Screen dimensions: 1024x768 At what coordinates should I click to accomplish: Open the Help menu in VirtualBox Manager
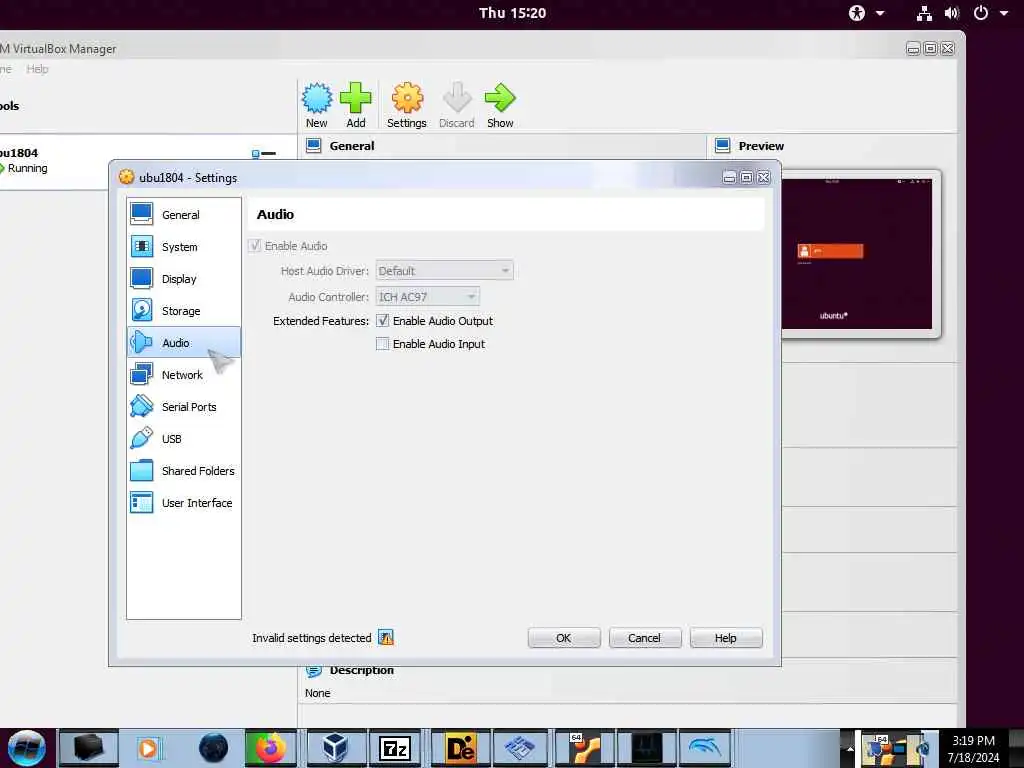click(x=37, y=69)
